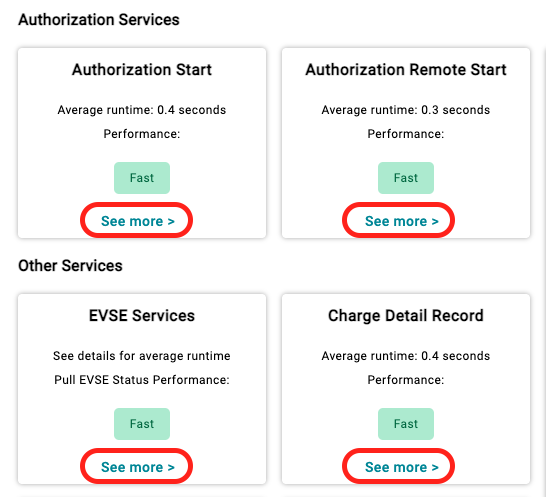Select the Authorization Remote Start card title
Image resolution: width=546 pixels, height=497 pixels.
(x=406, y=70)
